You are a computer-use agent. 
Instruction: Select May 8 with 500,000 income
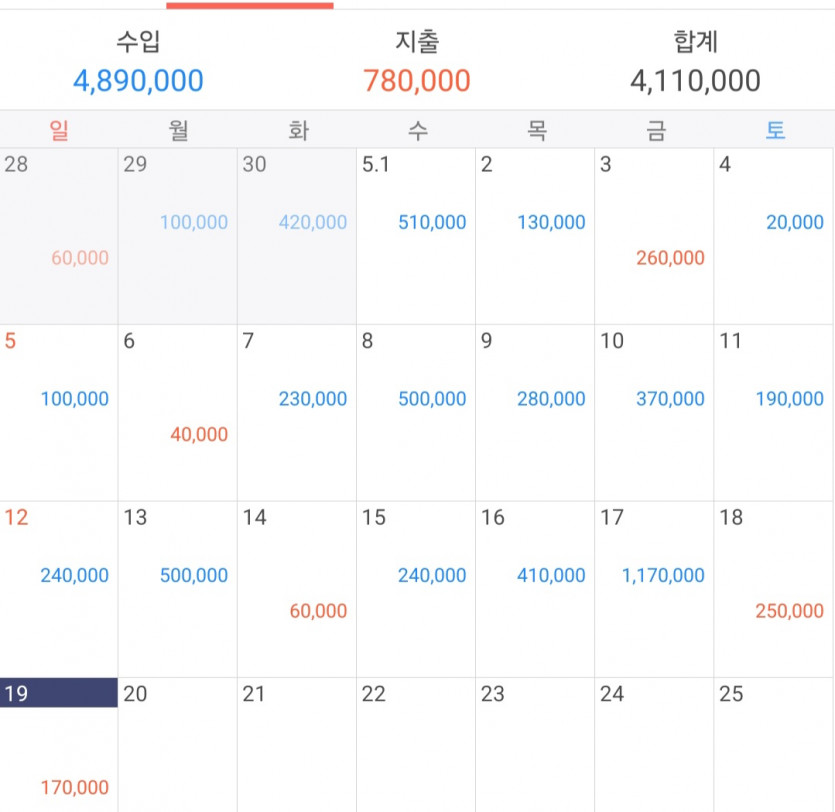click(x=416, y=413)
